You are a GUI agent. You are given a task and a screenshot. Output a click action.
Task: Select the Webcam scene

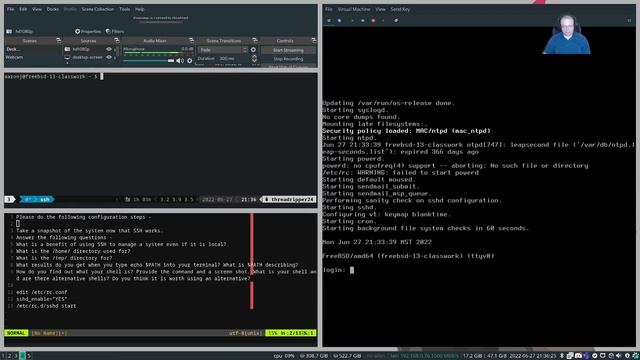(33, 58)
